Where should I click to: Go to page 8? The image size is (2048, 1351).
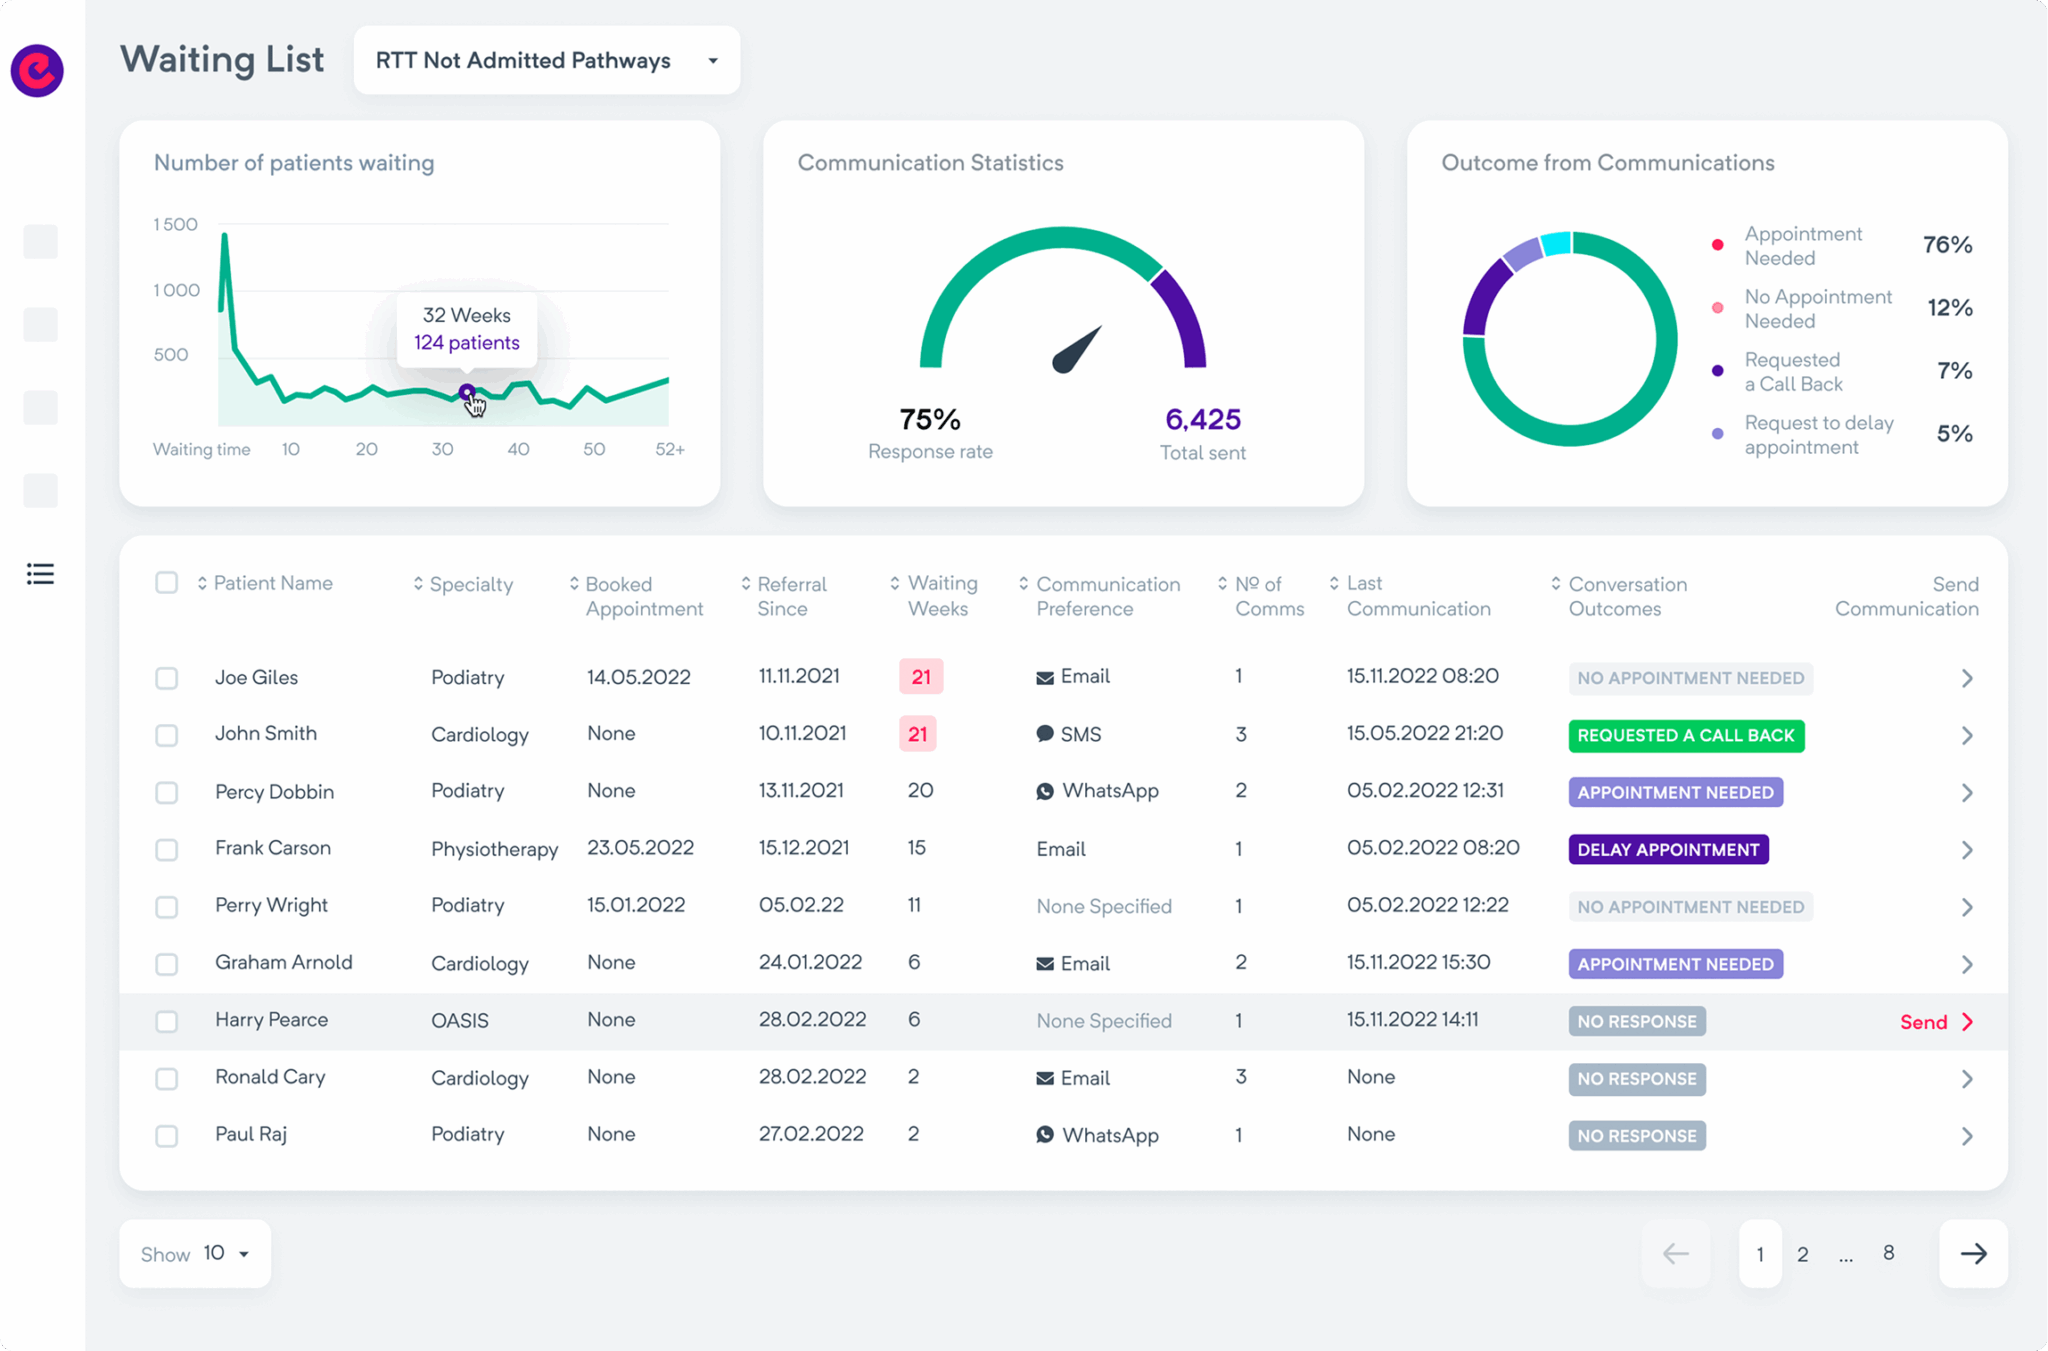click(x=1888, y=1253)
